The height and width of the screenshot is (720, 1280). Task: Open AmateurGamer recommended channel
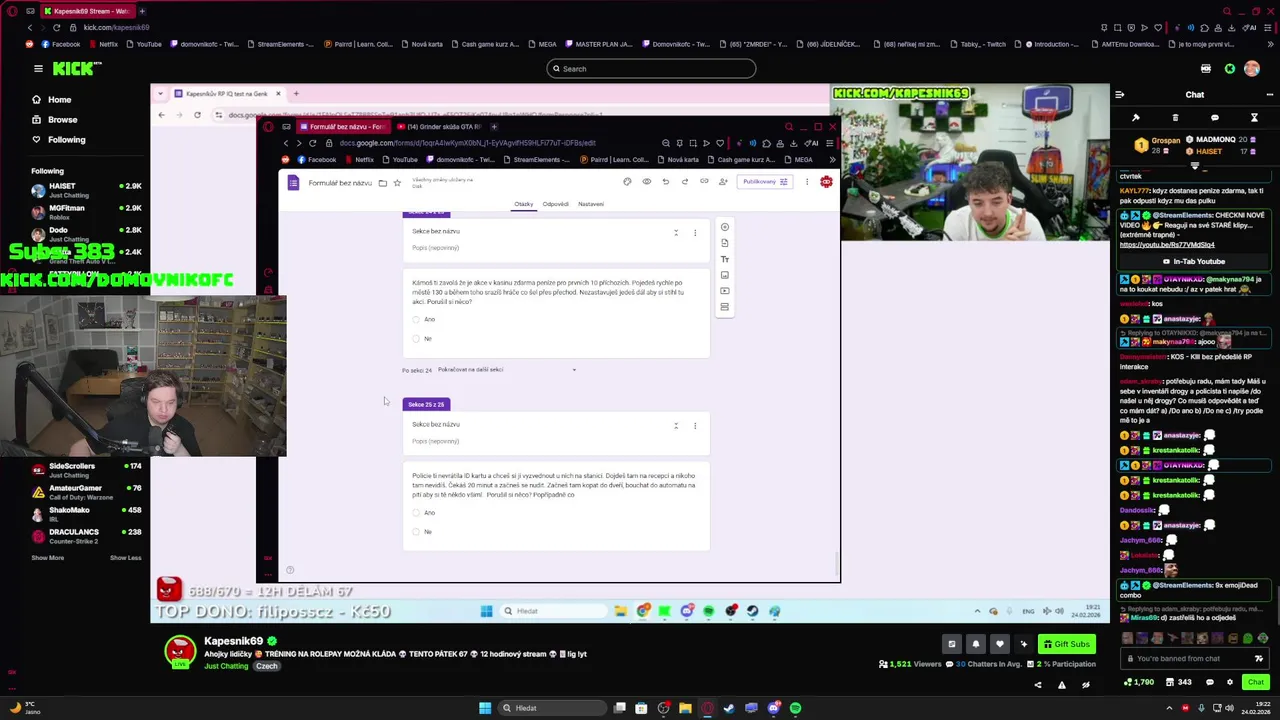87,492
